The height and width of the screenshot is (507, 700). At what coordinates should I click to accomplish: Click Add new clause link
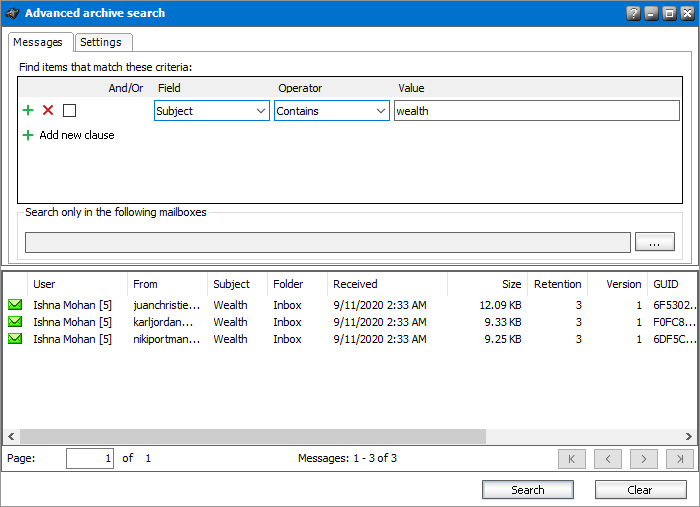pyautogui.click(x=76, y=135)
